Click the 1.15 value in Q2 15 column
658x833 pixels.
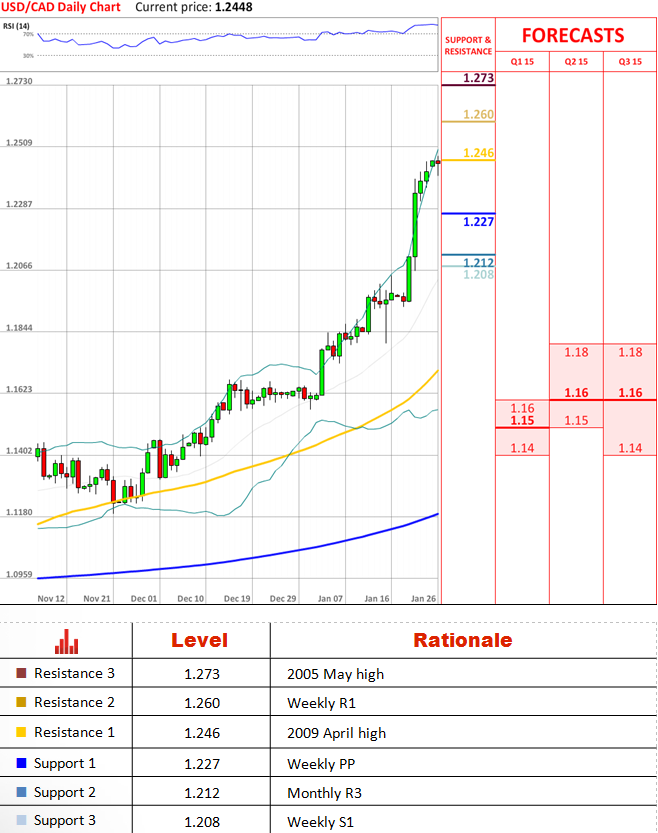576,420
